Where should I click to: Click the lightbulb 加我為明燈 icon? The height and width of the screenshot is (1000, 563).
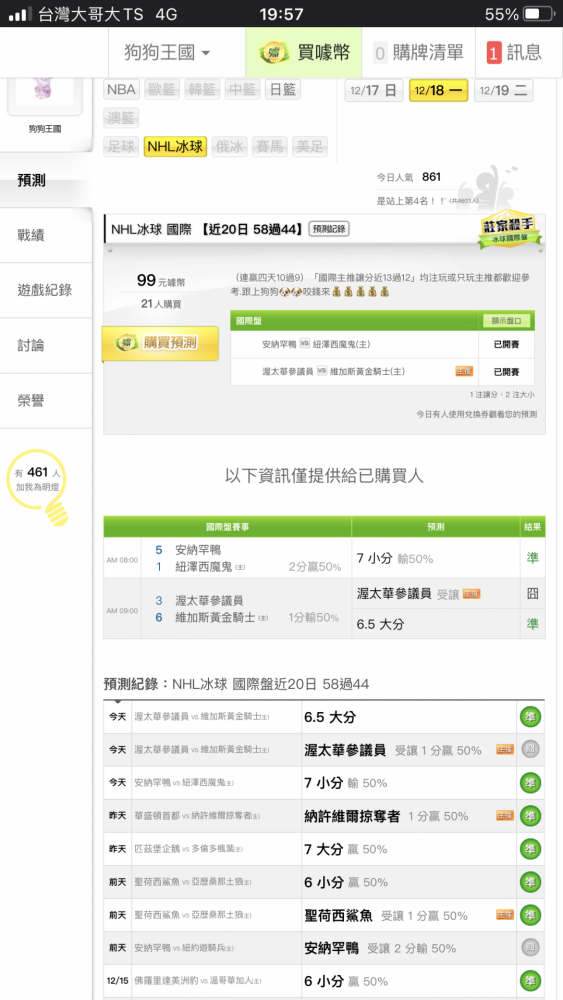click(40, 488)
